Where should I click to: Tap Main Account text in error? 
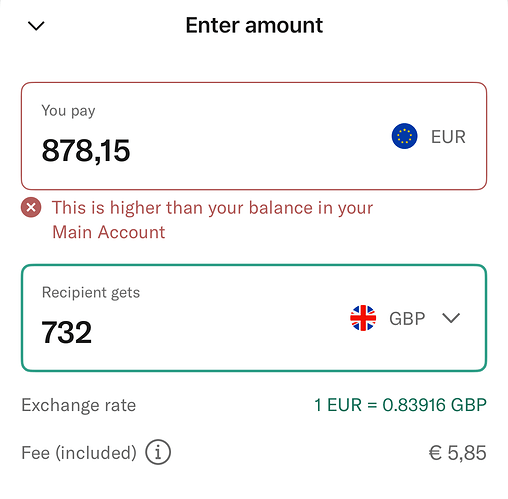[109, 232]
